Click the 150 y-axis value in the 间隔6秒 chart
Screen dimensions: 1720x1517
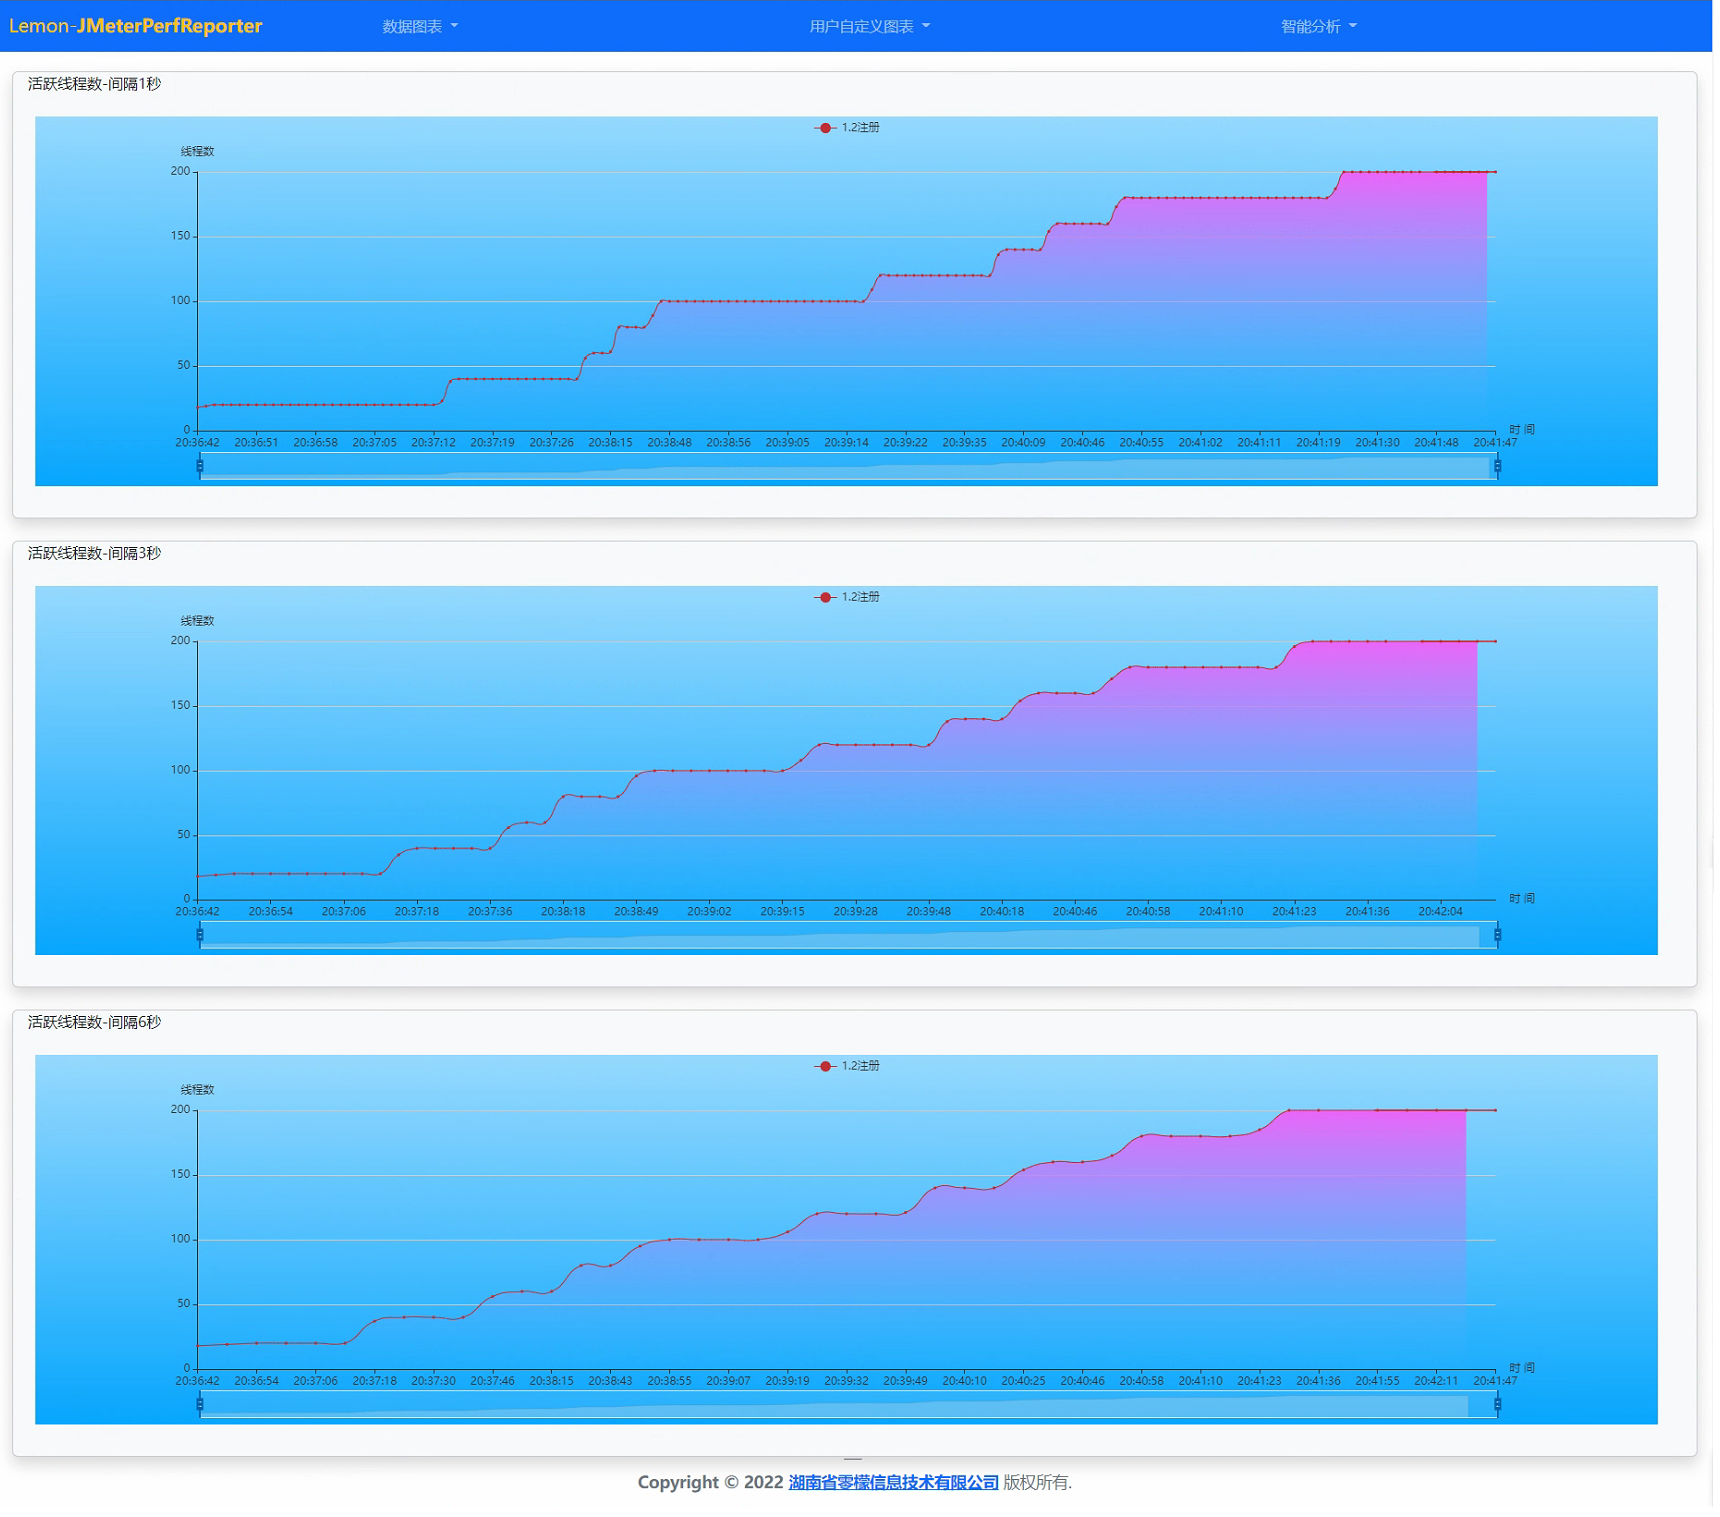[x=180, y=1174]
